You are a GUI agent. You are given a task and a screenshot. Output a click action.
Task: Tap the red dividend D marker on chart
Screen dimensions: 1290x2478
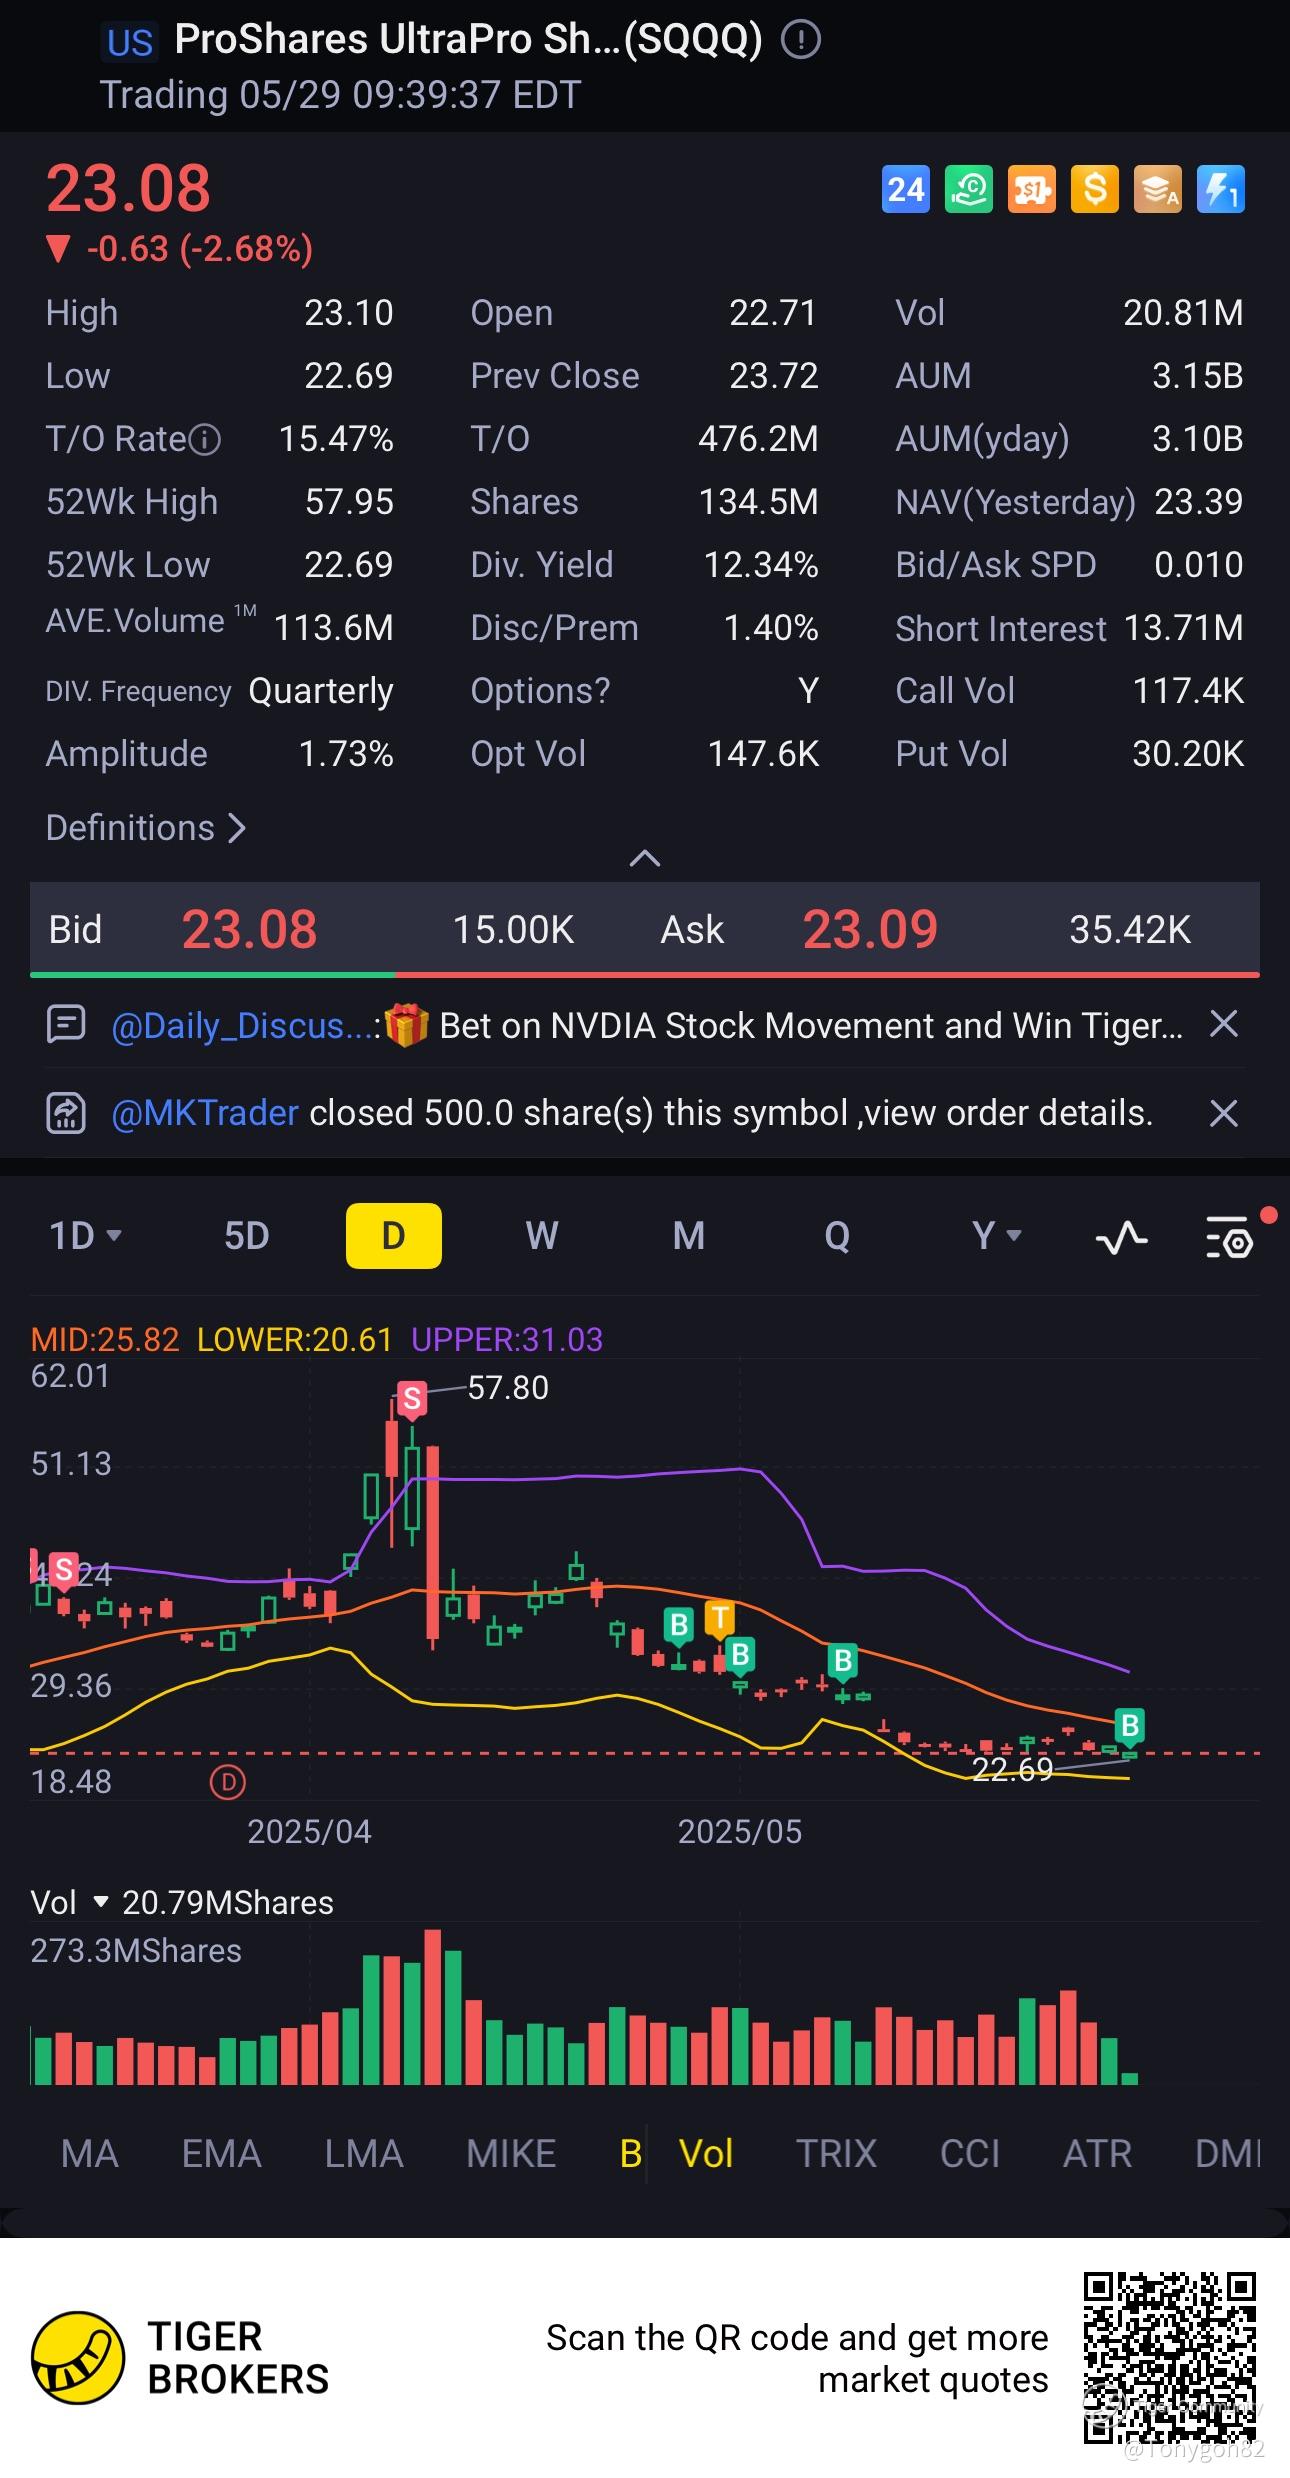pos(228,1782)
